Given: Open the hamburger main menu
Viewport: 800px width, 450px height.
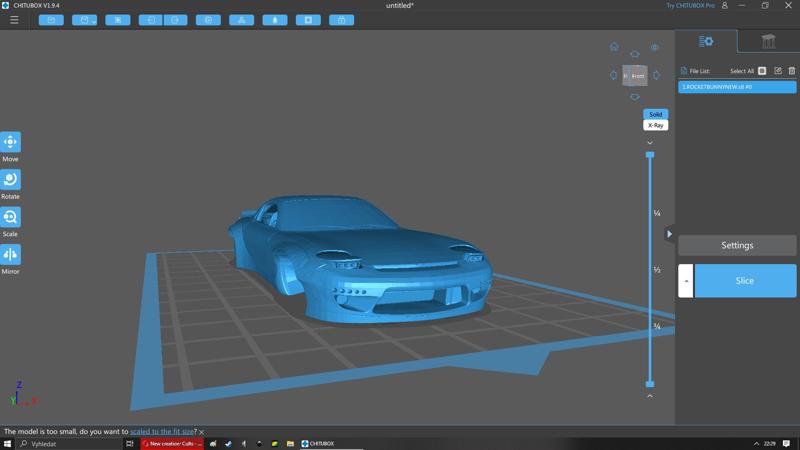Looking at the screenshot, I should (14, 20).
